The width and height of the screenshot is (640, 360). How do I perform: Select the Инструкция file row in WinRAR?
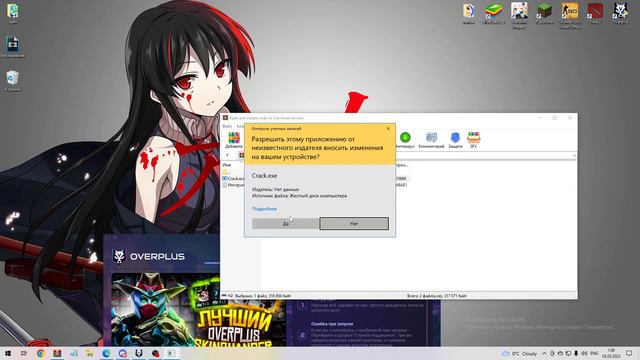tap(234, 185)
